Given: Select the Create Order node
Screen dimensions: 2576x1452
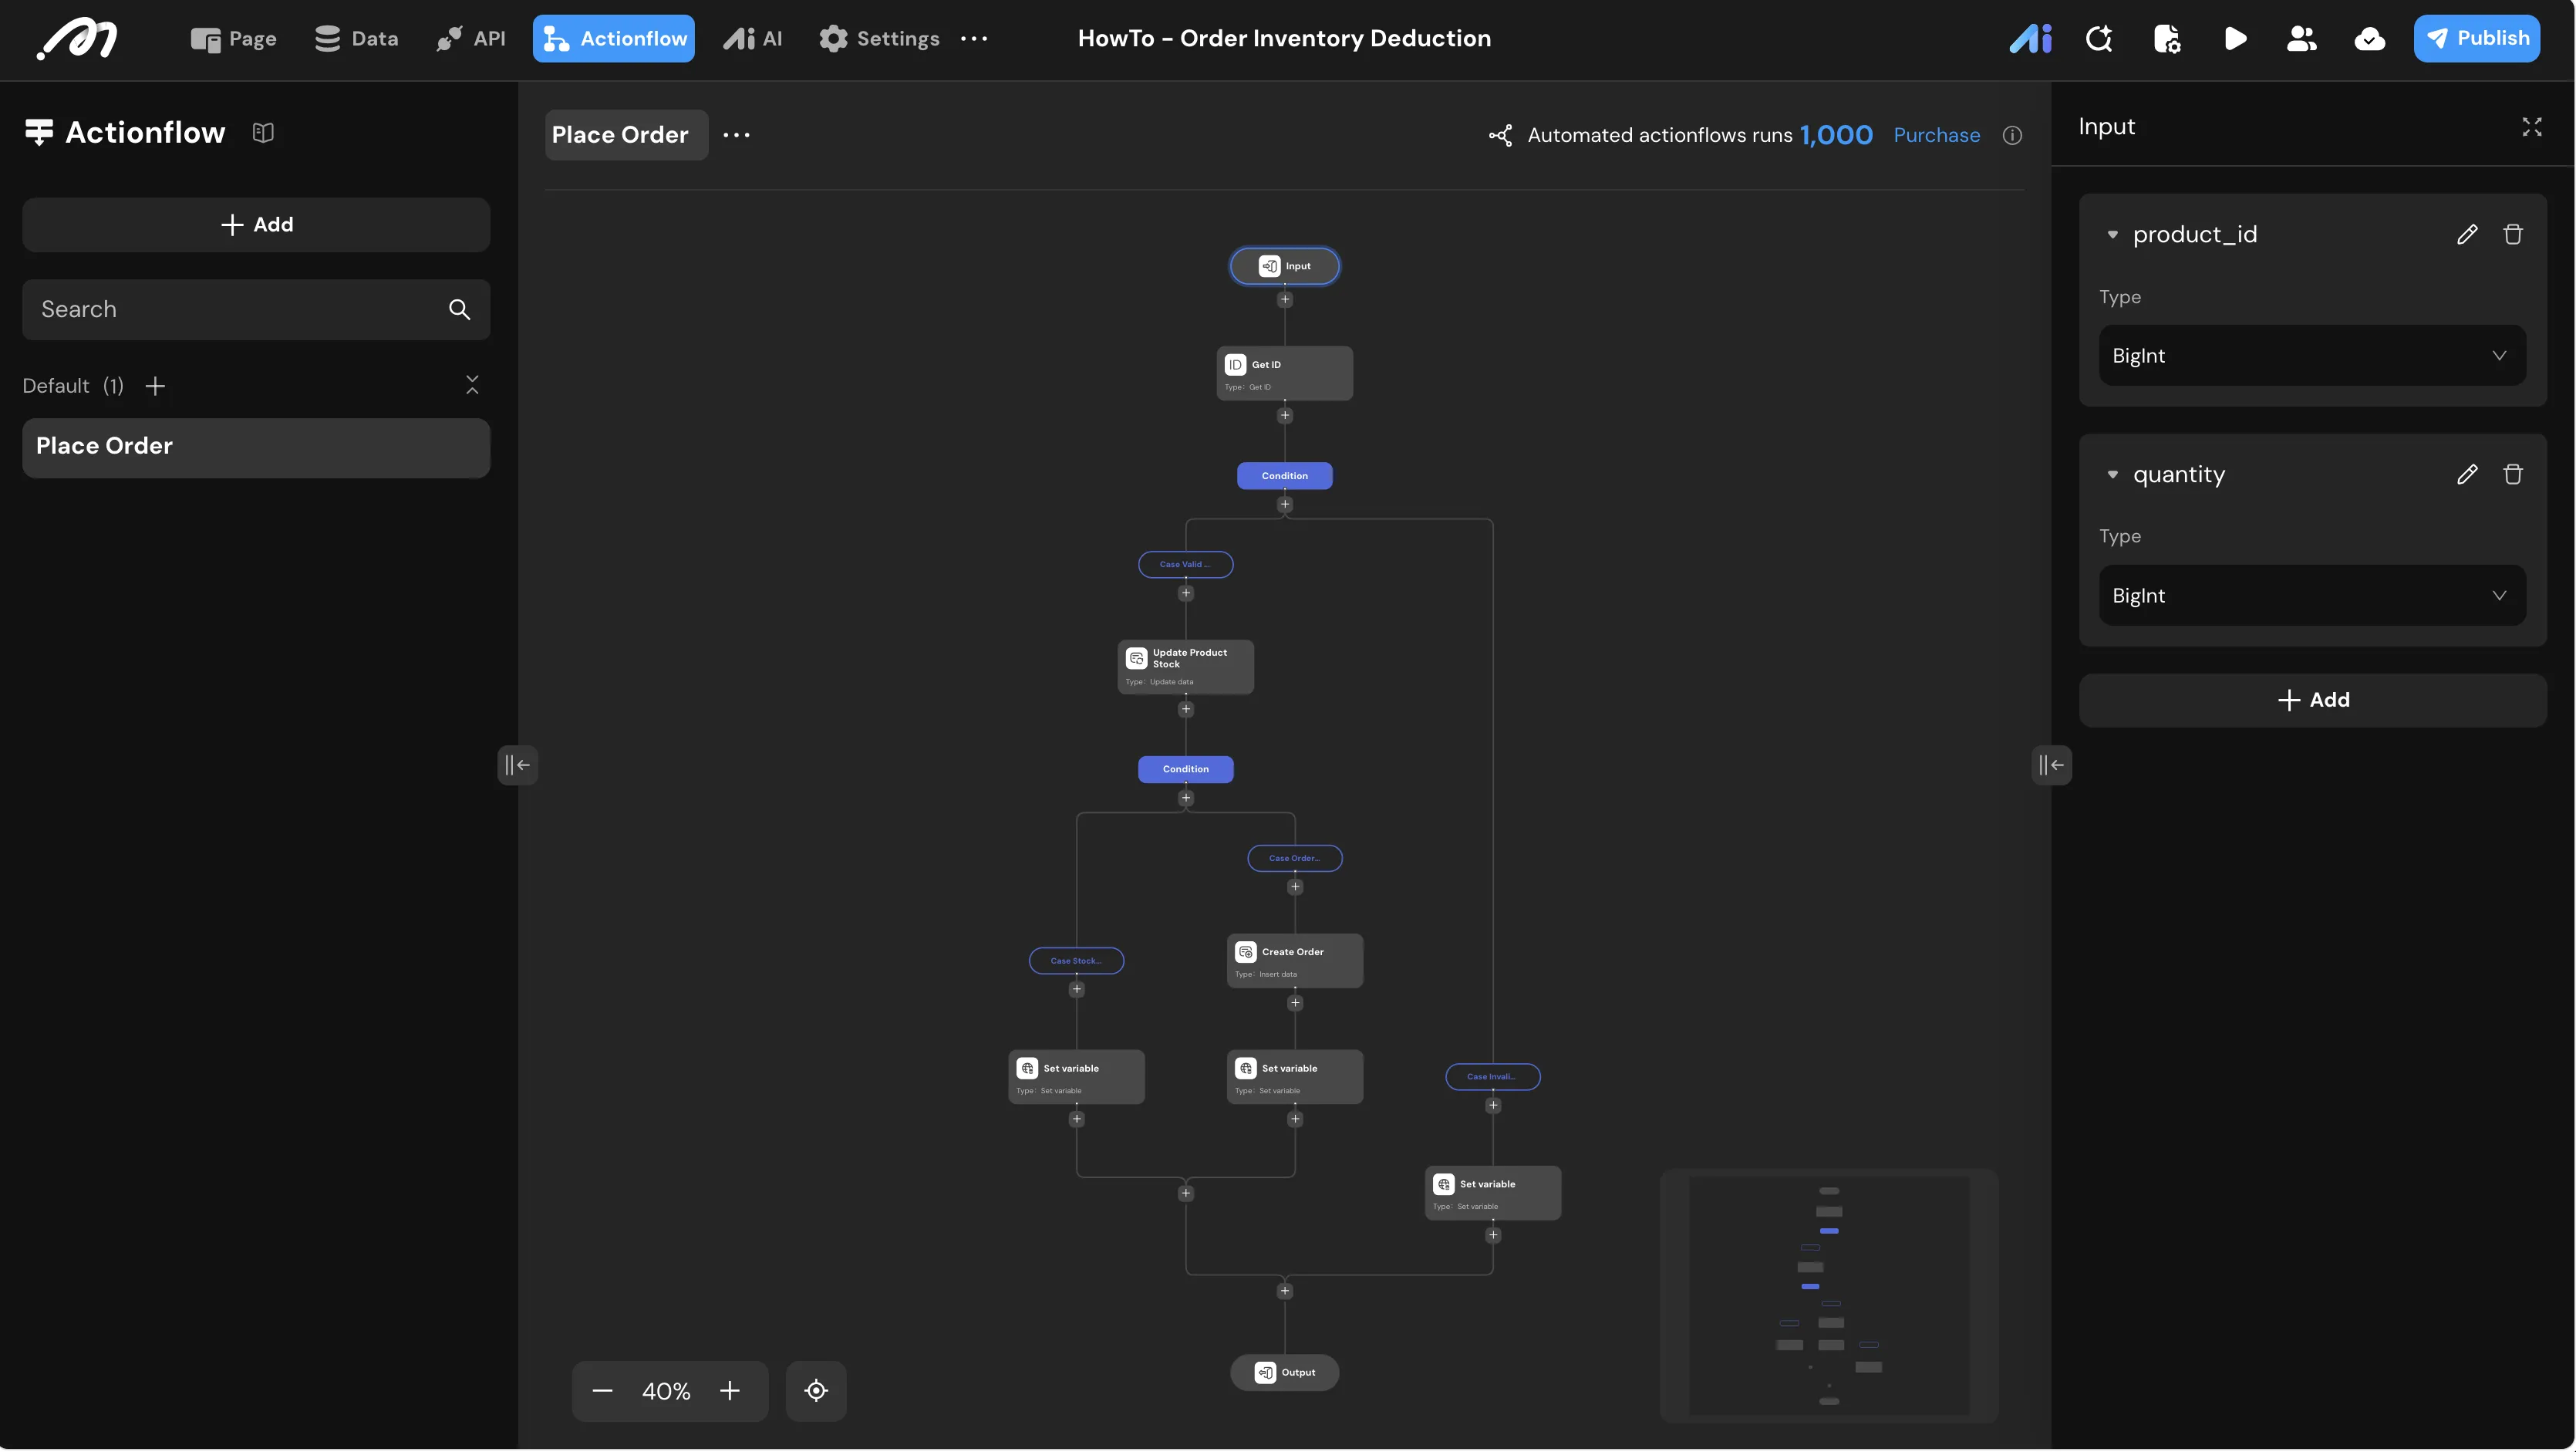Looking at the screenshot, I should [x=1295, y=962].
